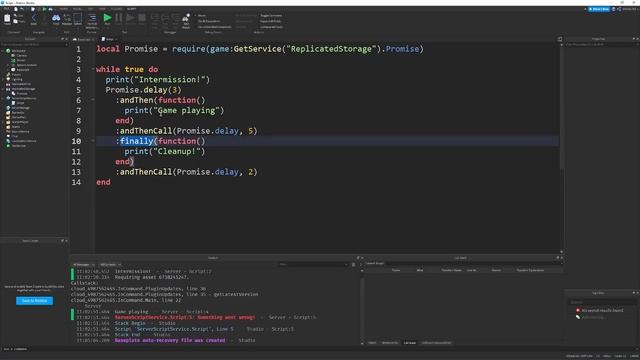This screenshot has height=360, width=640.
Task: Select the Script editor tab
Action: pyautogui.click(x=108, y=39)
